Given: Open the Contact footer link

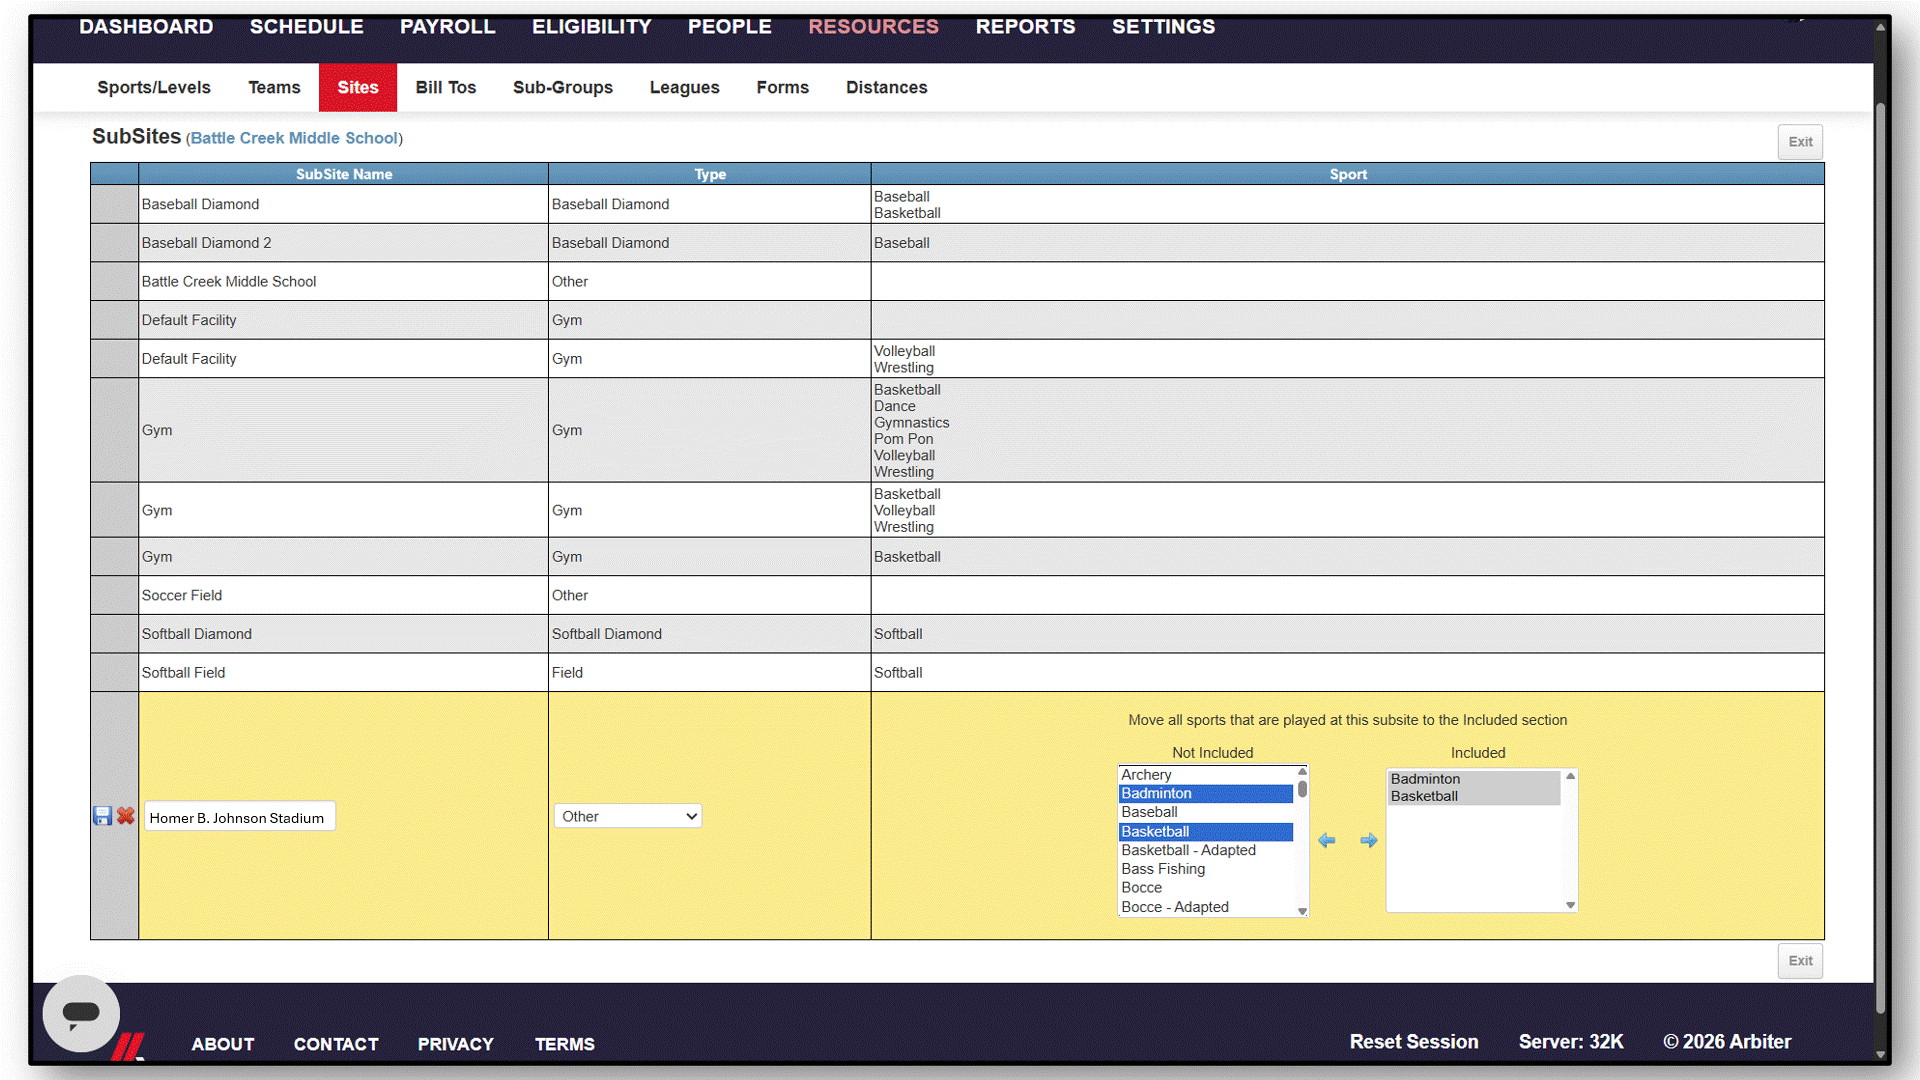Looking at the screenshot, I should pos(336,1044).
